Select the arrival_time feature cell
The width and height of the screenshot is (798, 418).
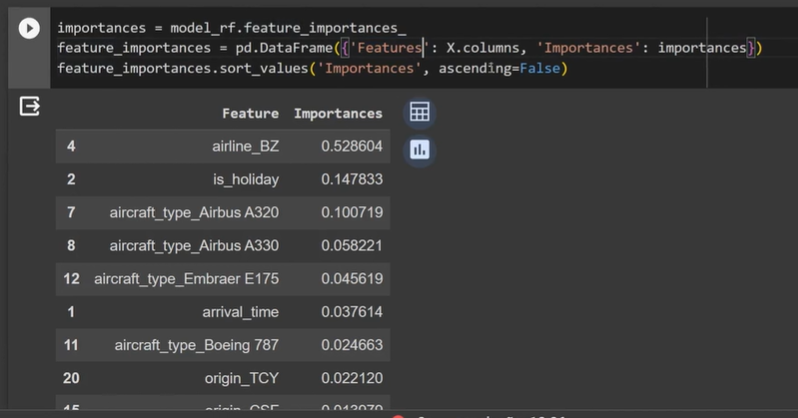point(240,312)
